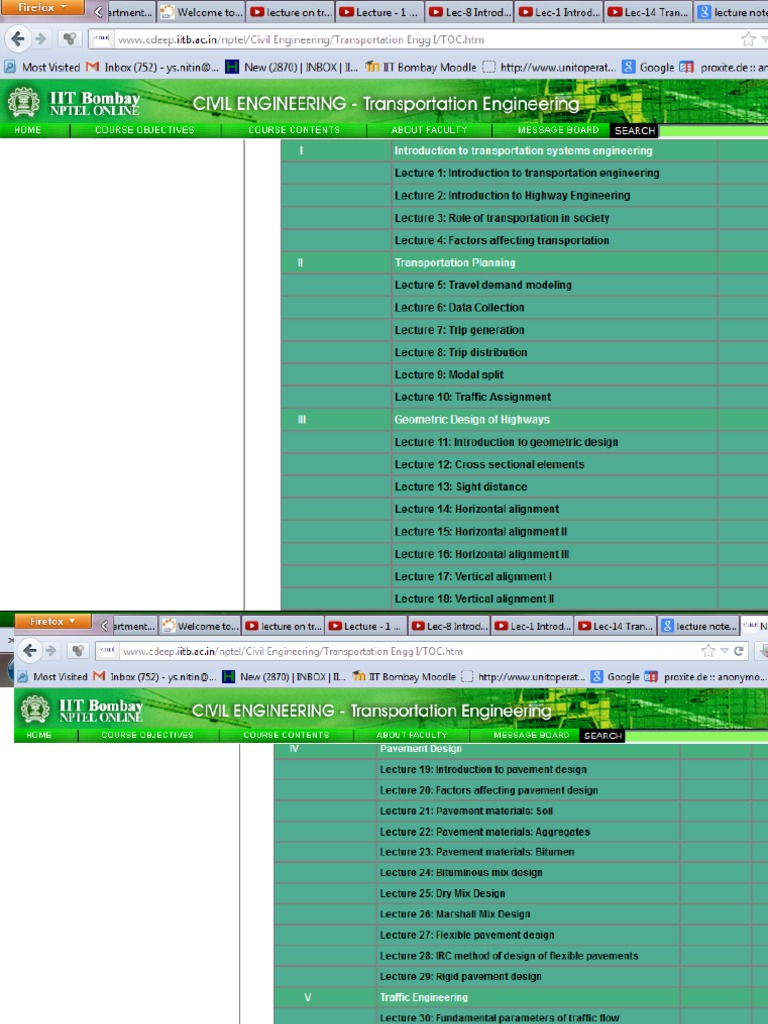Viewport: 768px width, 1024px height.
Task: Click forward arrow in lower browser window
Action: 51,650
